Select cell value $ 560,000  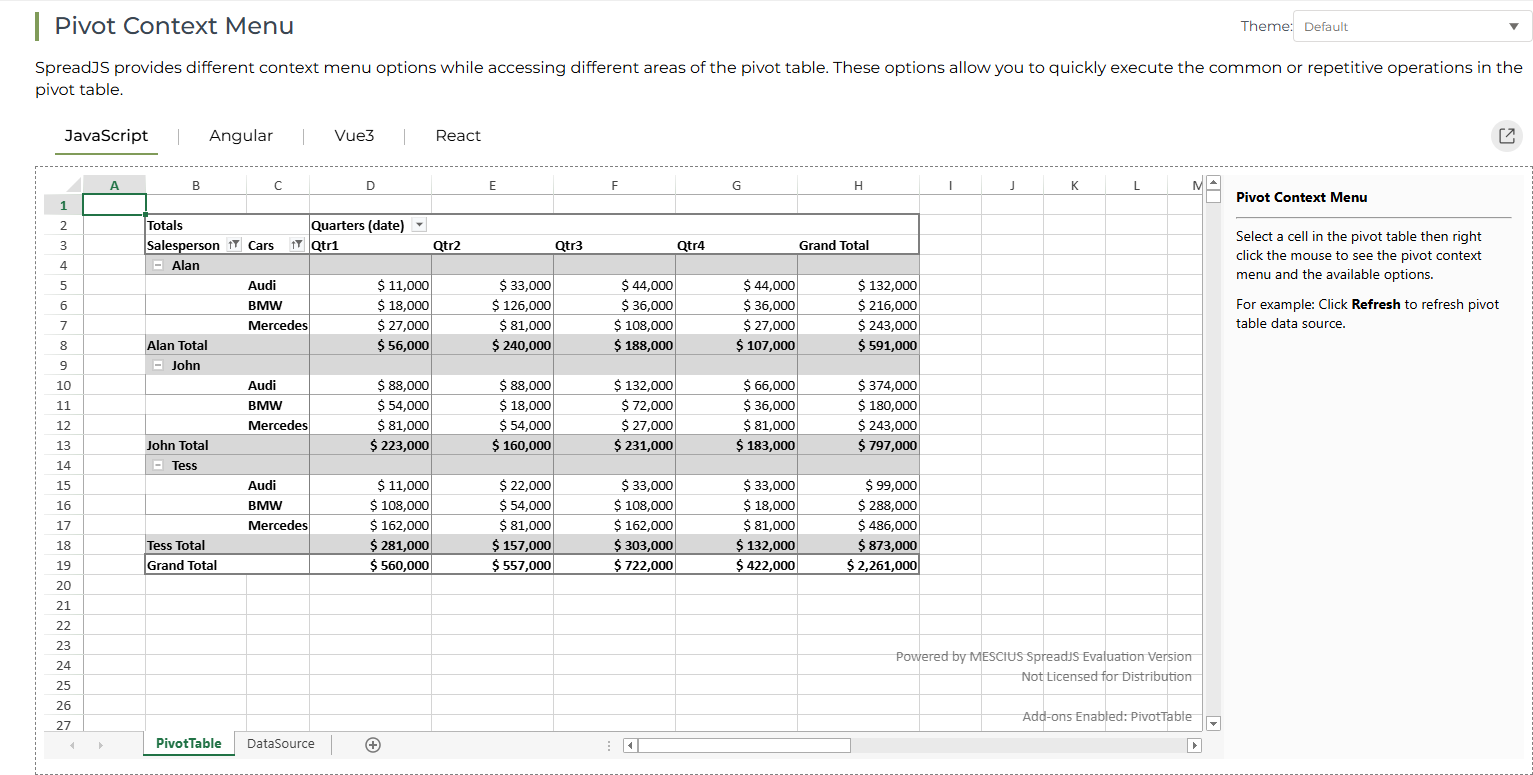pyautogui.click(x=371, y=565)
